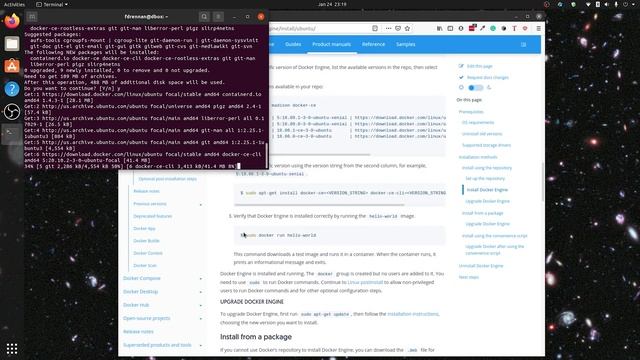Open the Samples tab

pos(406,44)
